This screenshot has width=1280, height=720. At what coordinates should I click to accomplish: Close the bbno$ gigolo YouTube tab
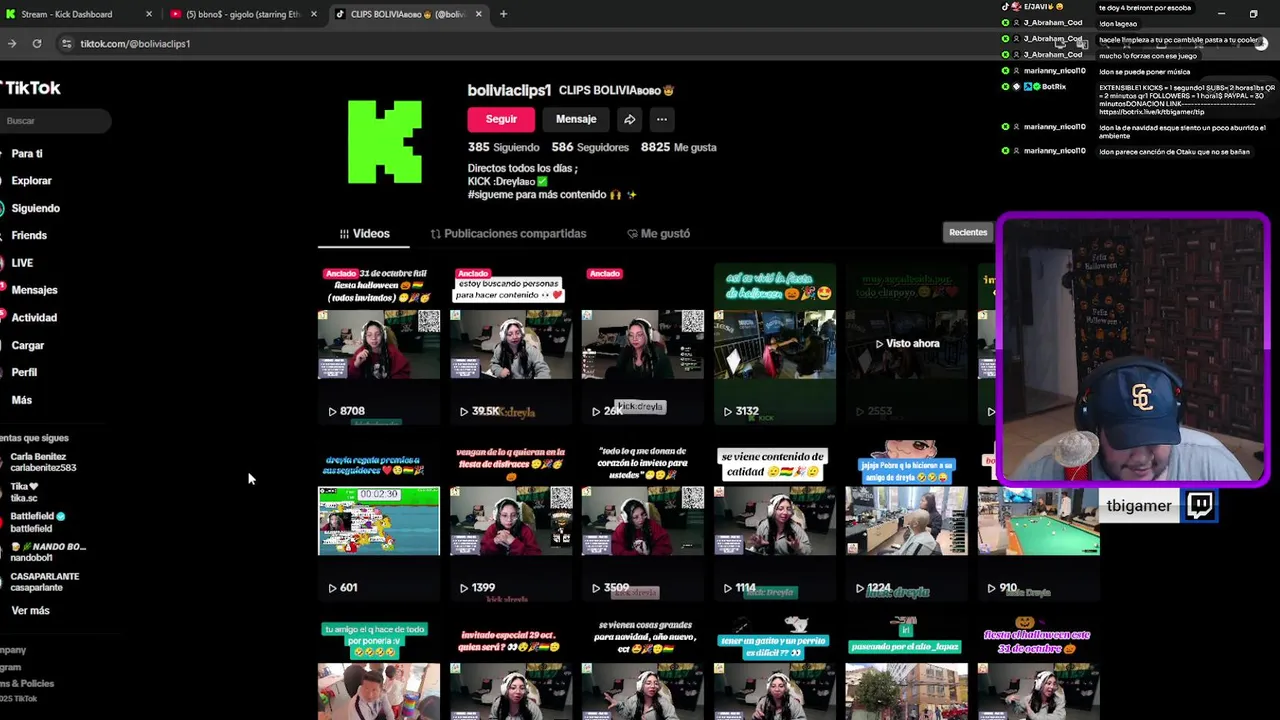pos(314,14)
